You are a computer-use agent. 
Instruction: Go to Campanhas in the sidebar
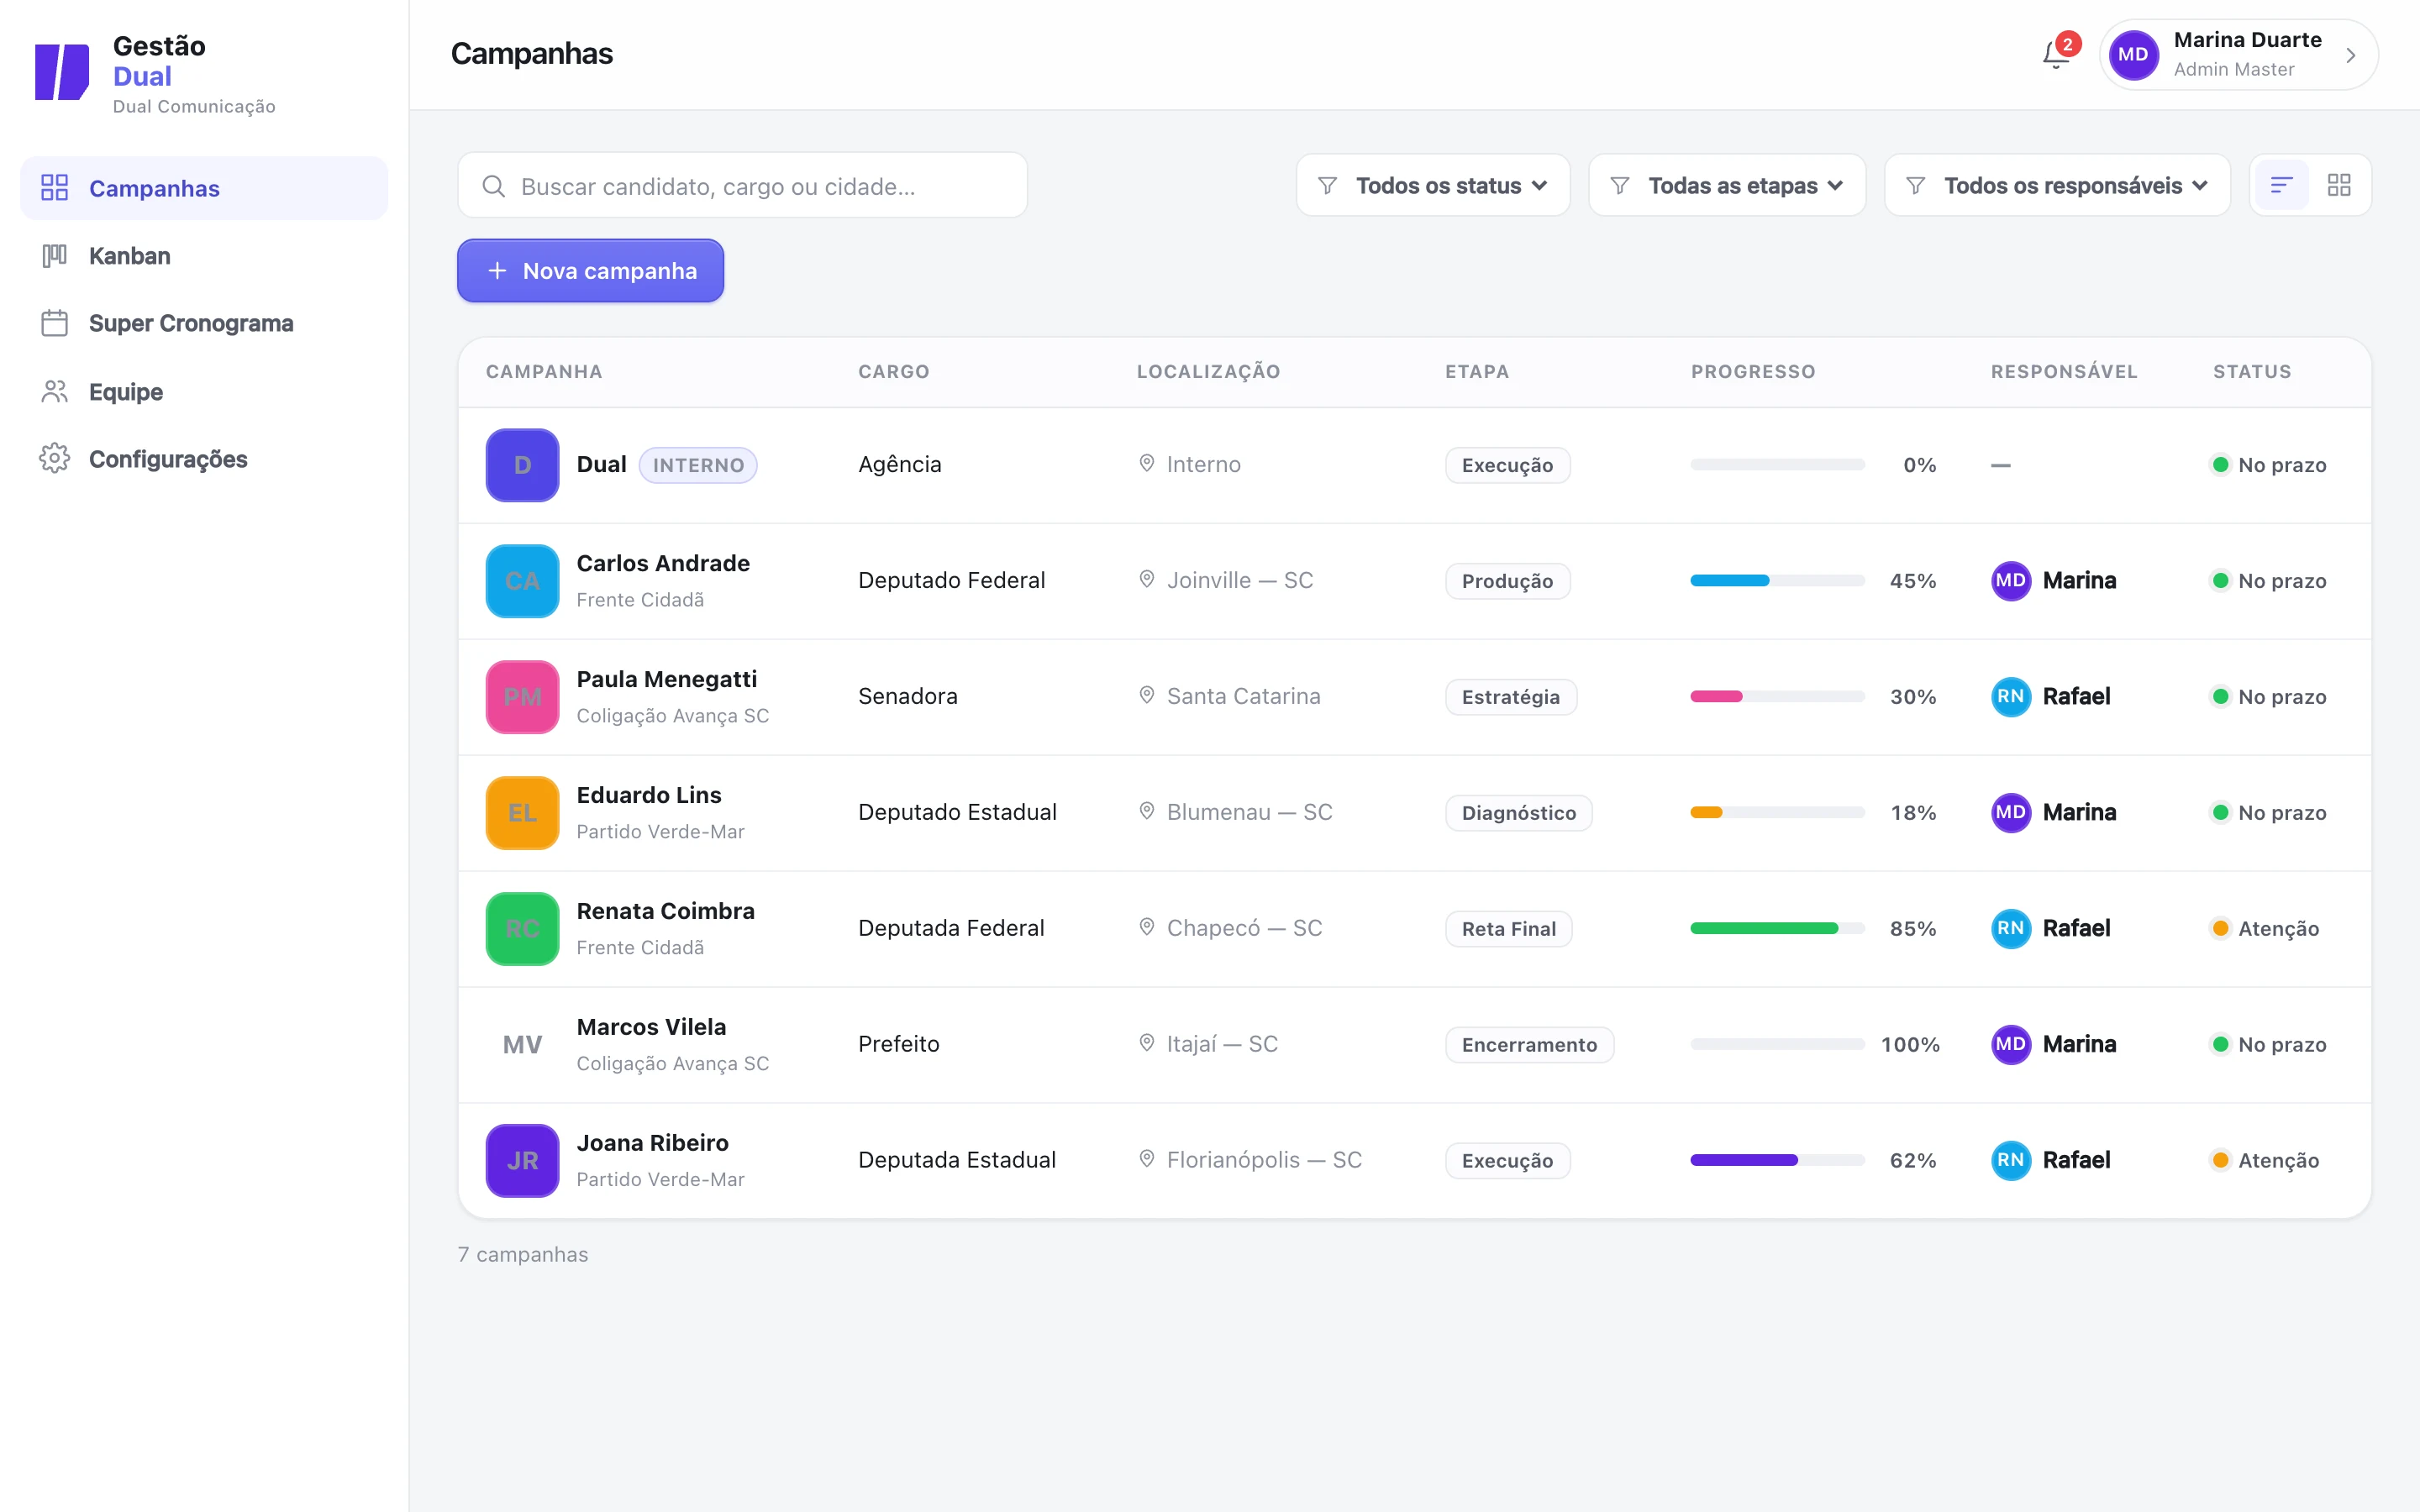tap(204, 188)
